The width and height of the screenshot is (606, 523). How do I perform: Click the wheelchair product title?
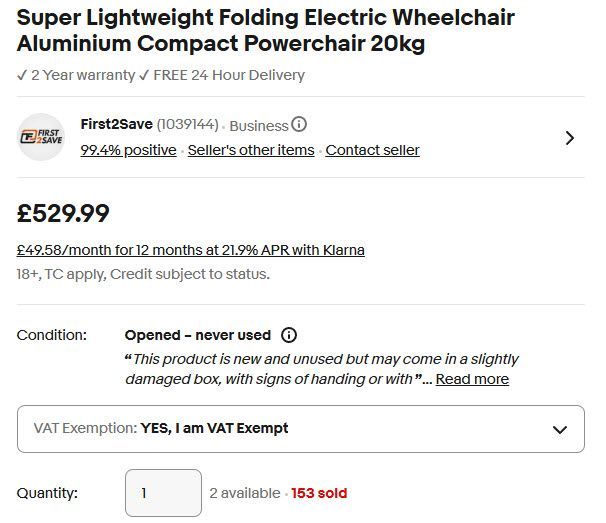click(x=265, y=31)
